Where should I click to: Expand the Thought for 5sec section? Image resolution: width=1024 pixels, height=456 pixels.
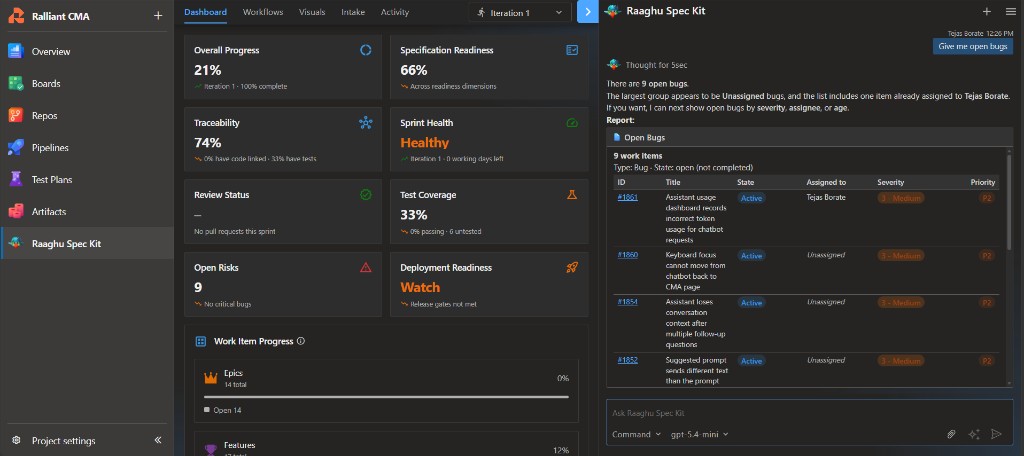(x=656, y=65)
